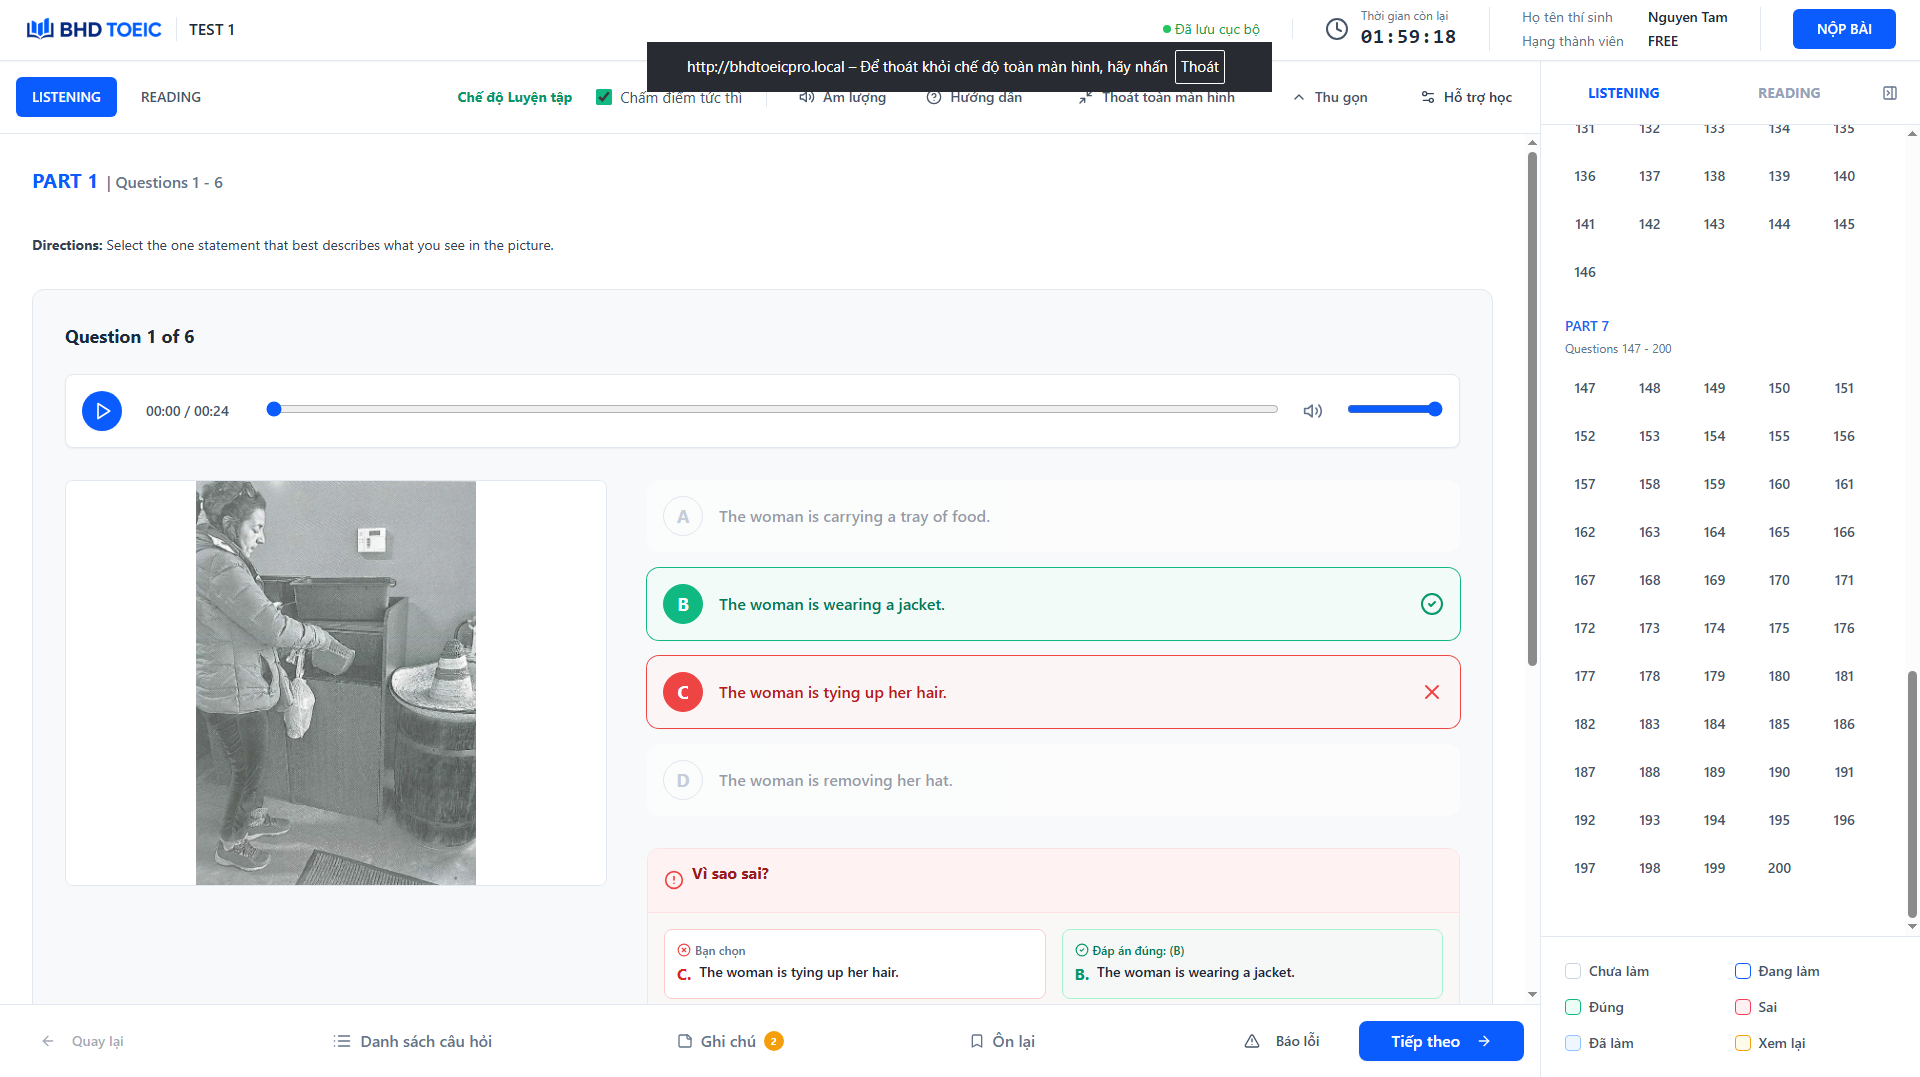Toggle the Sai filter checkbox
This screenshot has width=1920, height=1077.
(1743, 1007)
